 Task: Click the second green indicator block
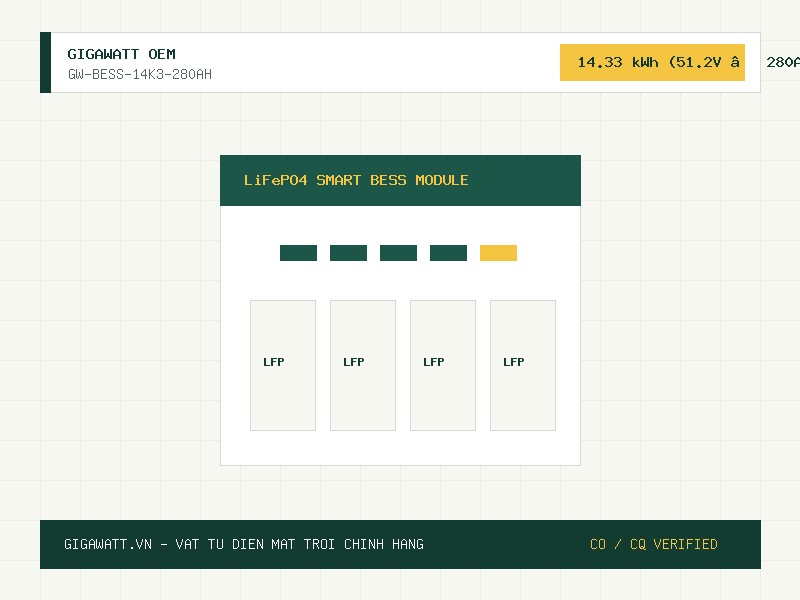348,253
